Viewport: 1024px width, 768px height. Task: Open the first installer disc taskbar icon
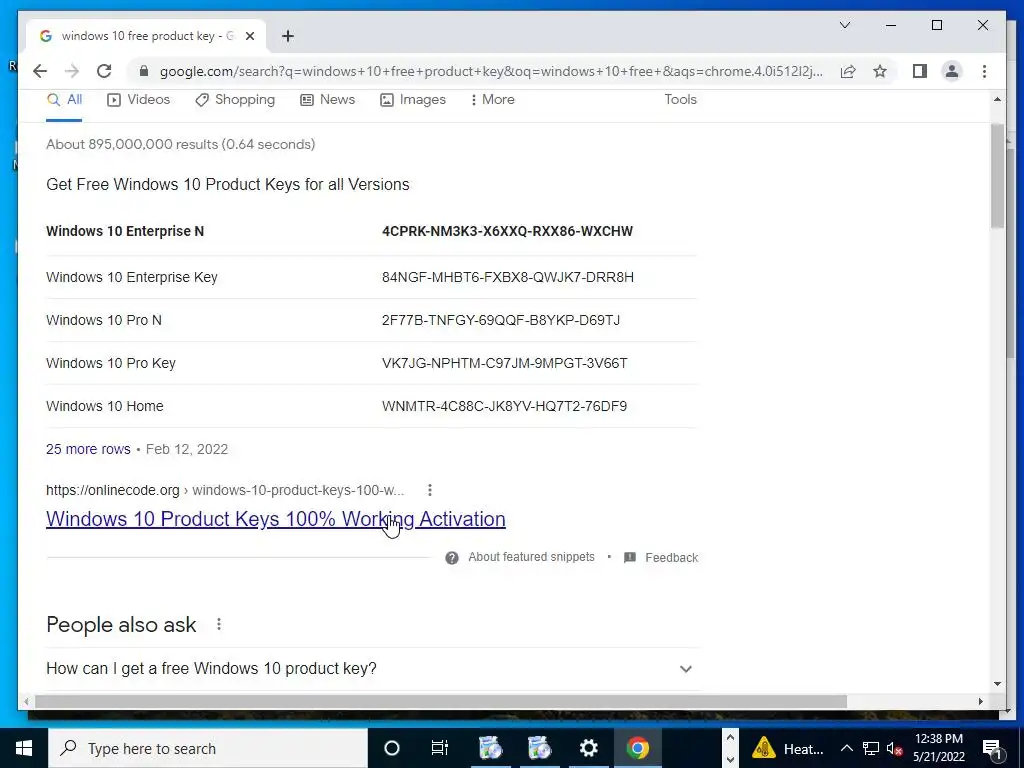[x=490, y=748]
